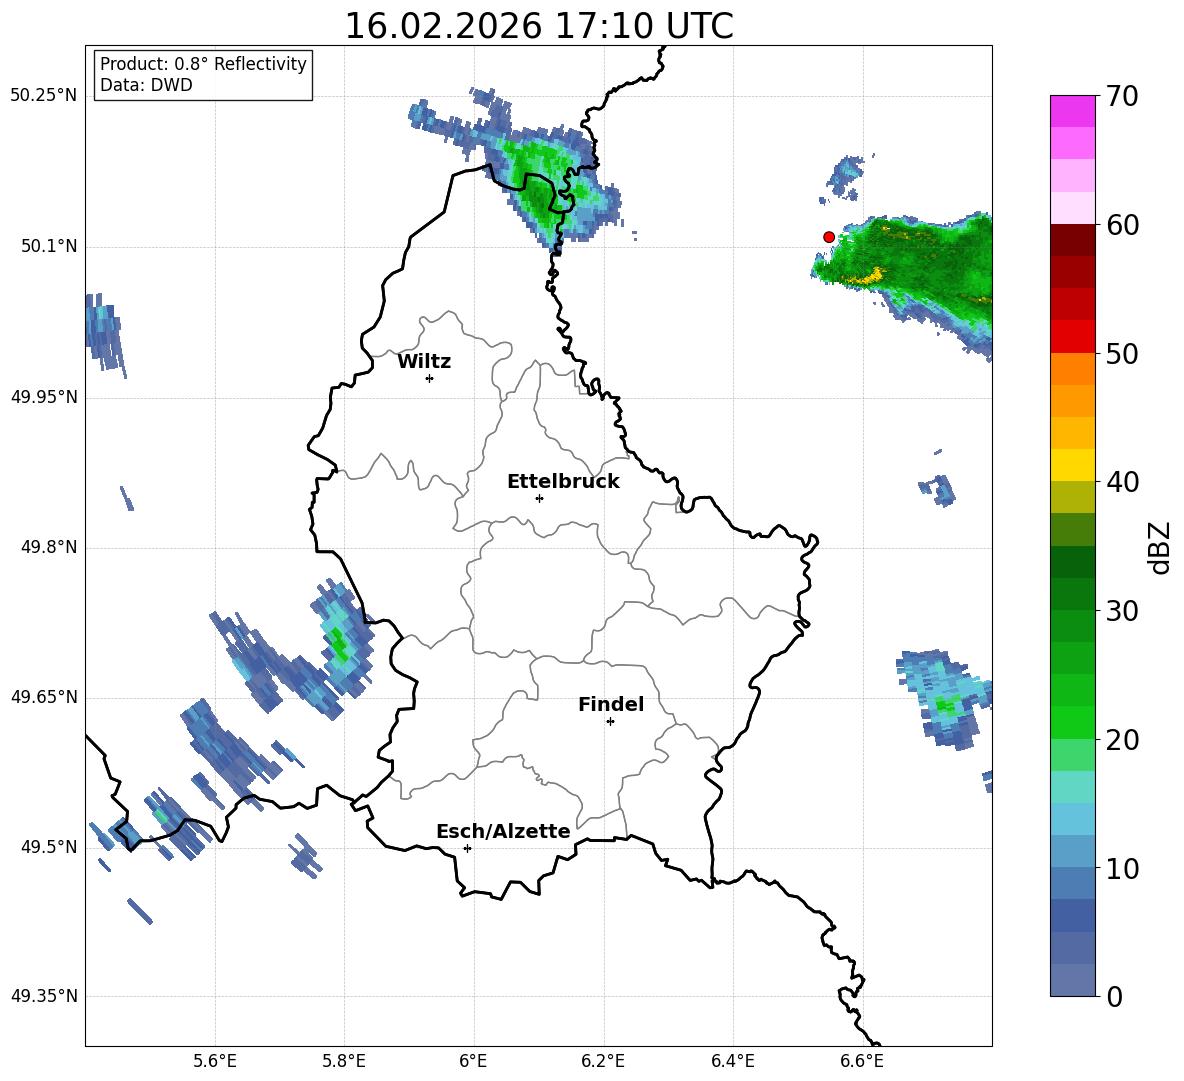Viewport: 1184px width, 1081px height.
Task: Click the Ettelbruck location cross marker
Action: 539,498
